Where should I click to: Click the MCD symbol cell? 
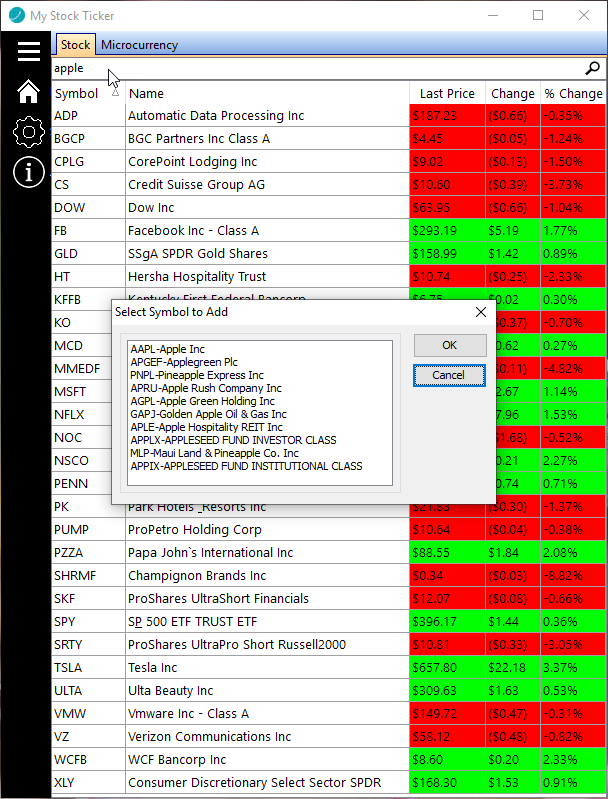(x=82, y=346)
